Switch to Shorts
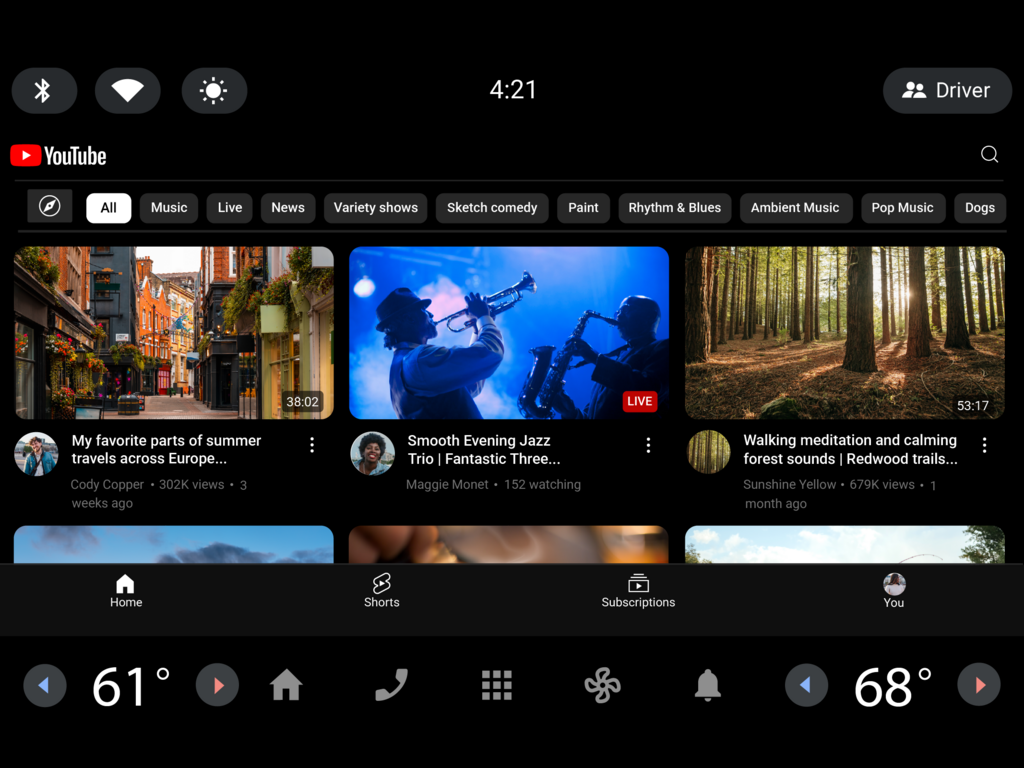The image size is (1024, 768). pos(381,590)
